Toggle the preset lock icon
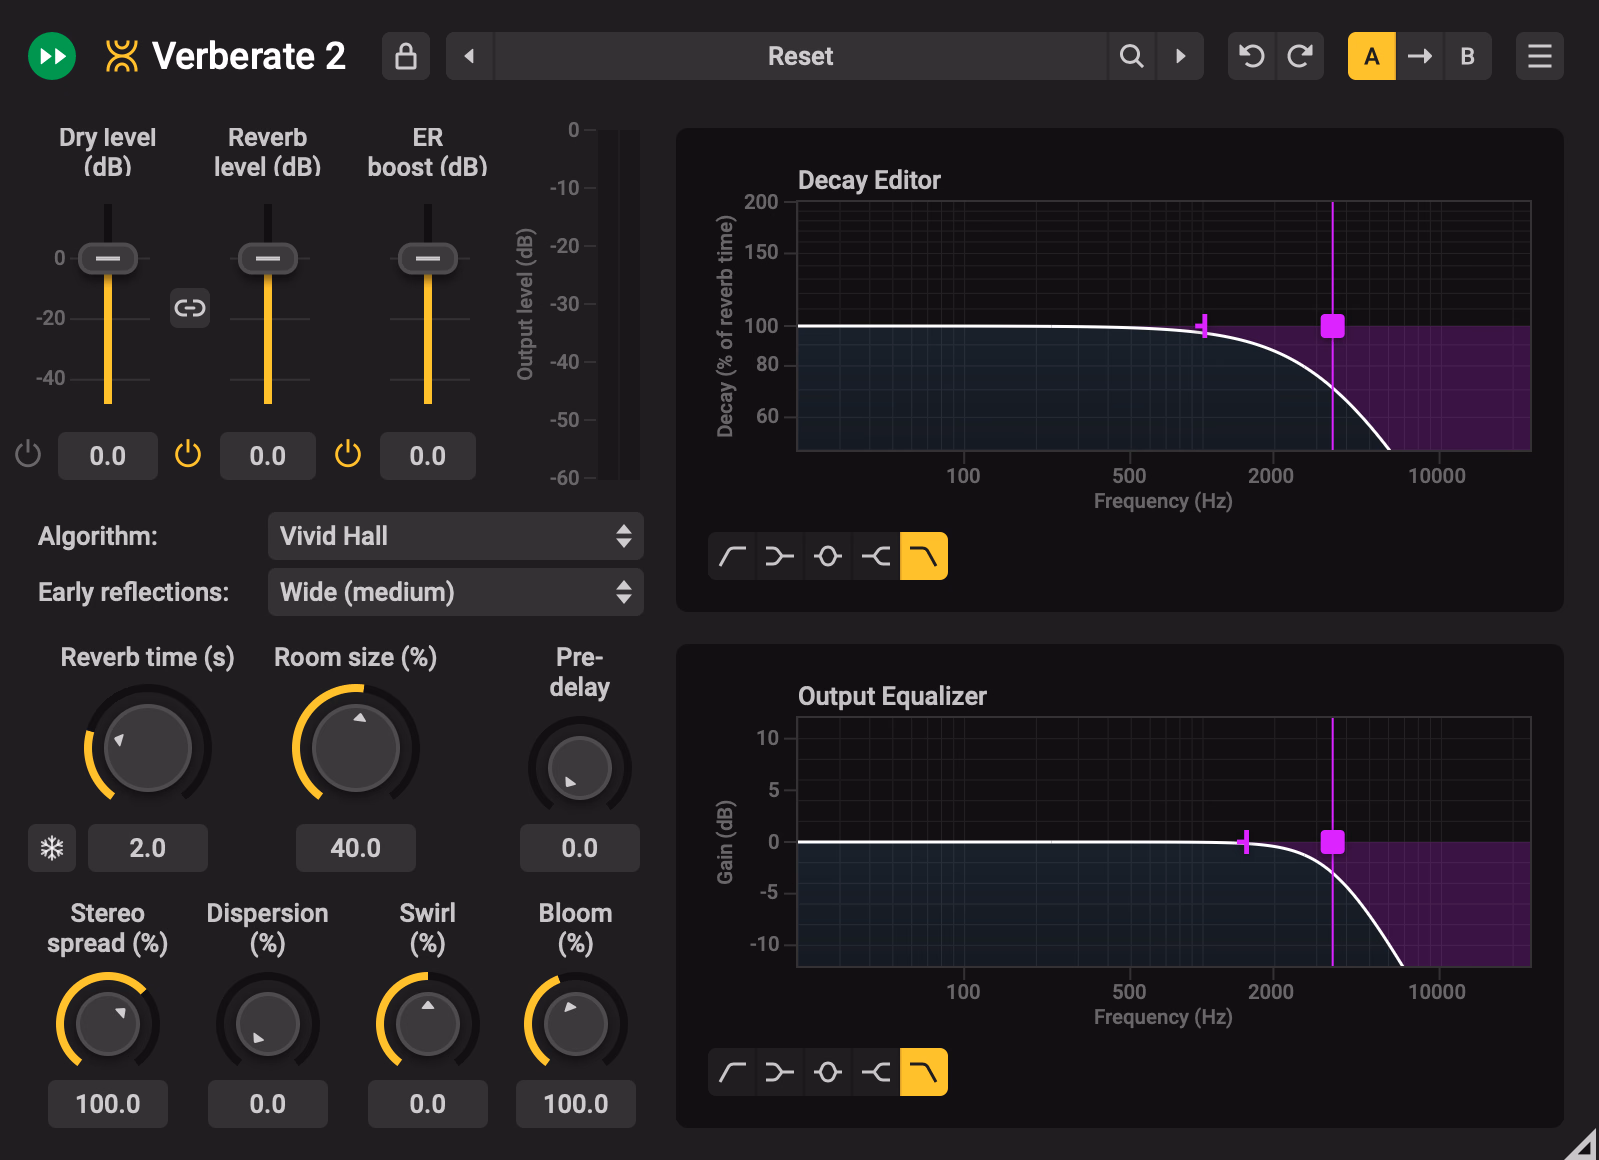The image size is (1599, 1160). 406,56
